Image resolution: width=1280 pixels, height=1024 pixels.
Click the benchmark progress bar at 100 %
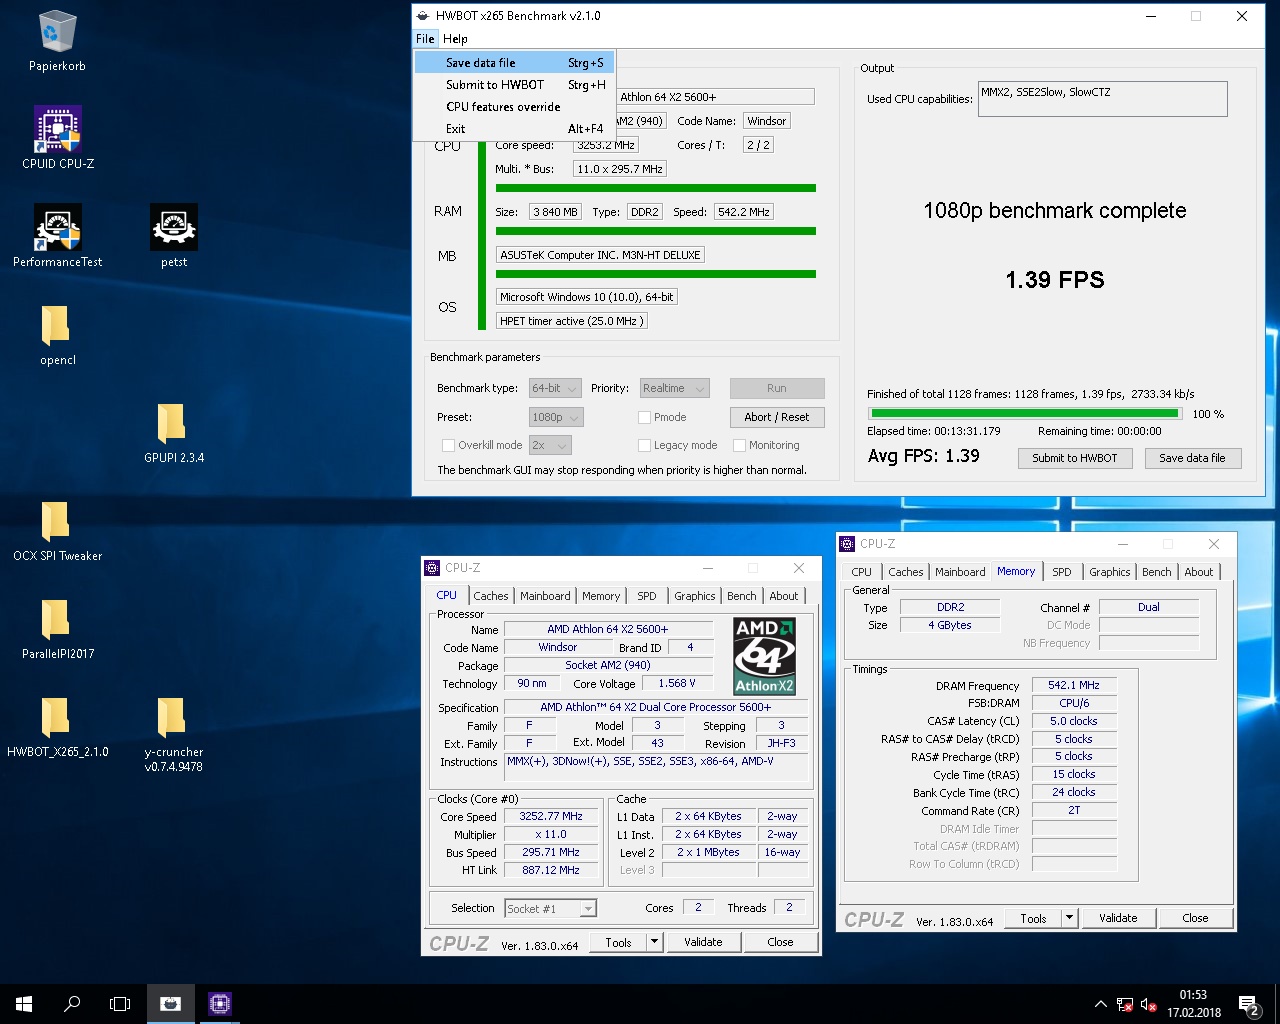point(1025,413)
